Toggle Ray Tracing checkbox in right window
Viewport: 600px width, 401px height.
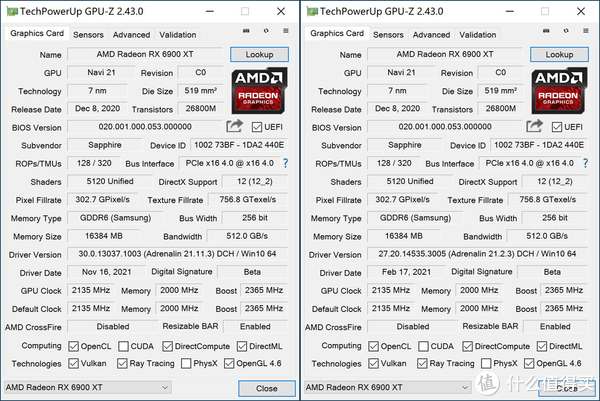[x=422, y=363]
